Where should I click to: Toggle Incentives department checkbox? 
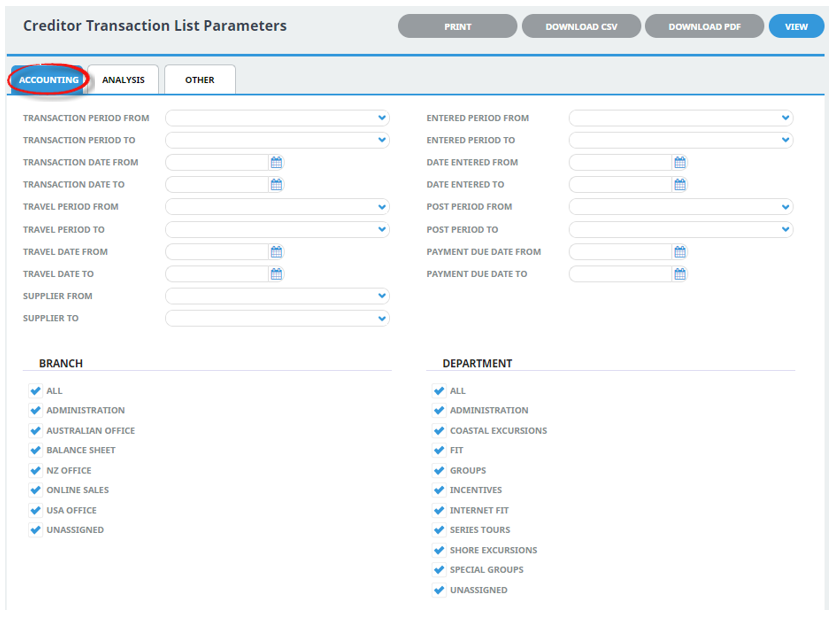(439, 490)
